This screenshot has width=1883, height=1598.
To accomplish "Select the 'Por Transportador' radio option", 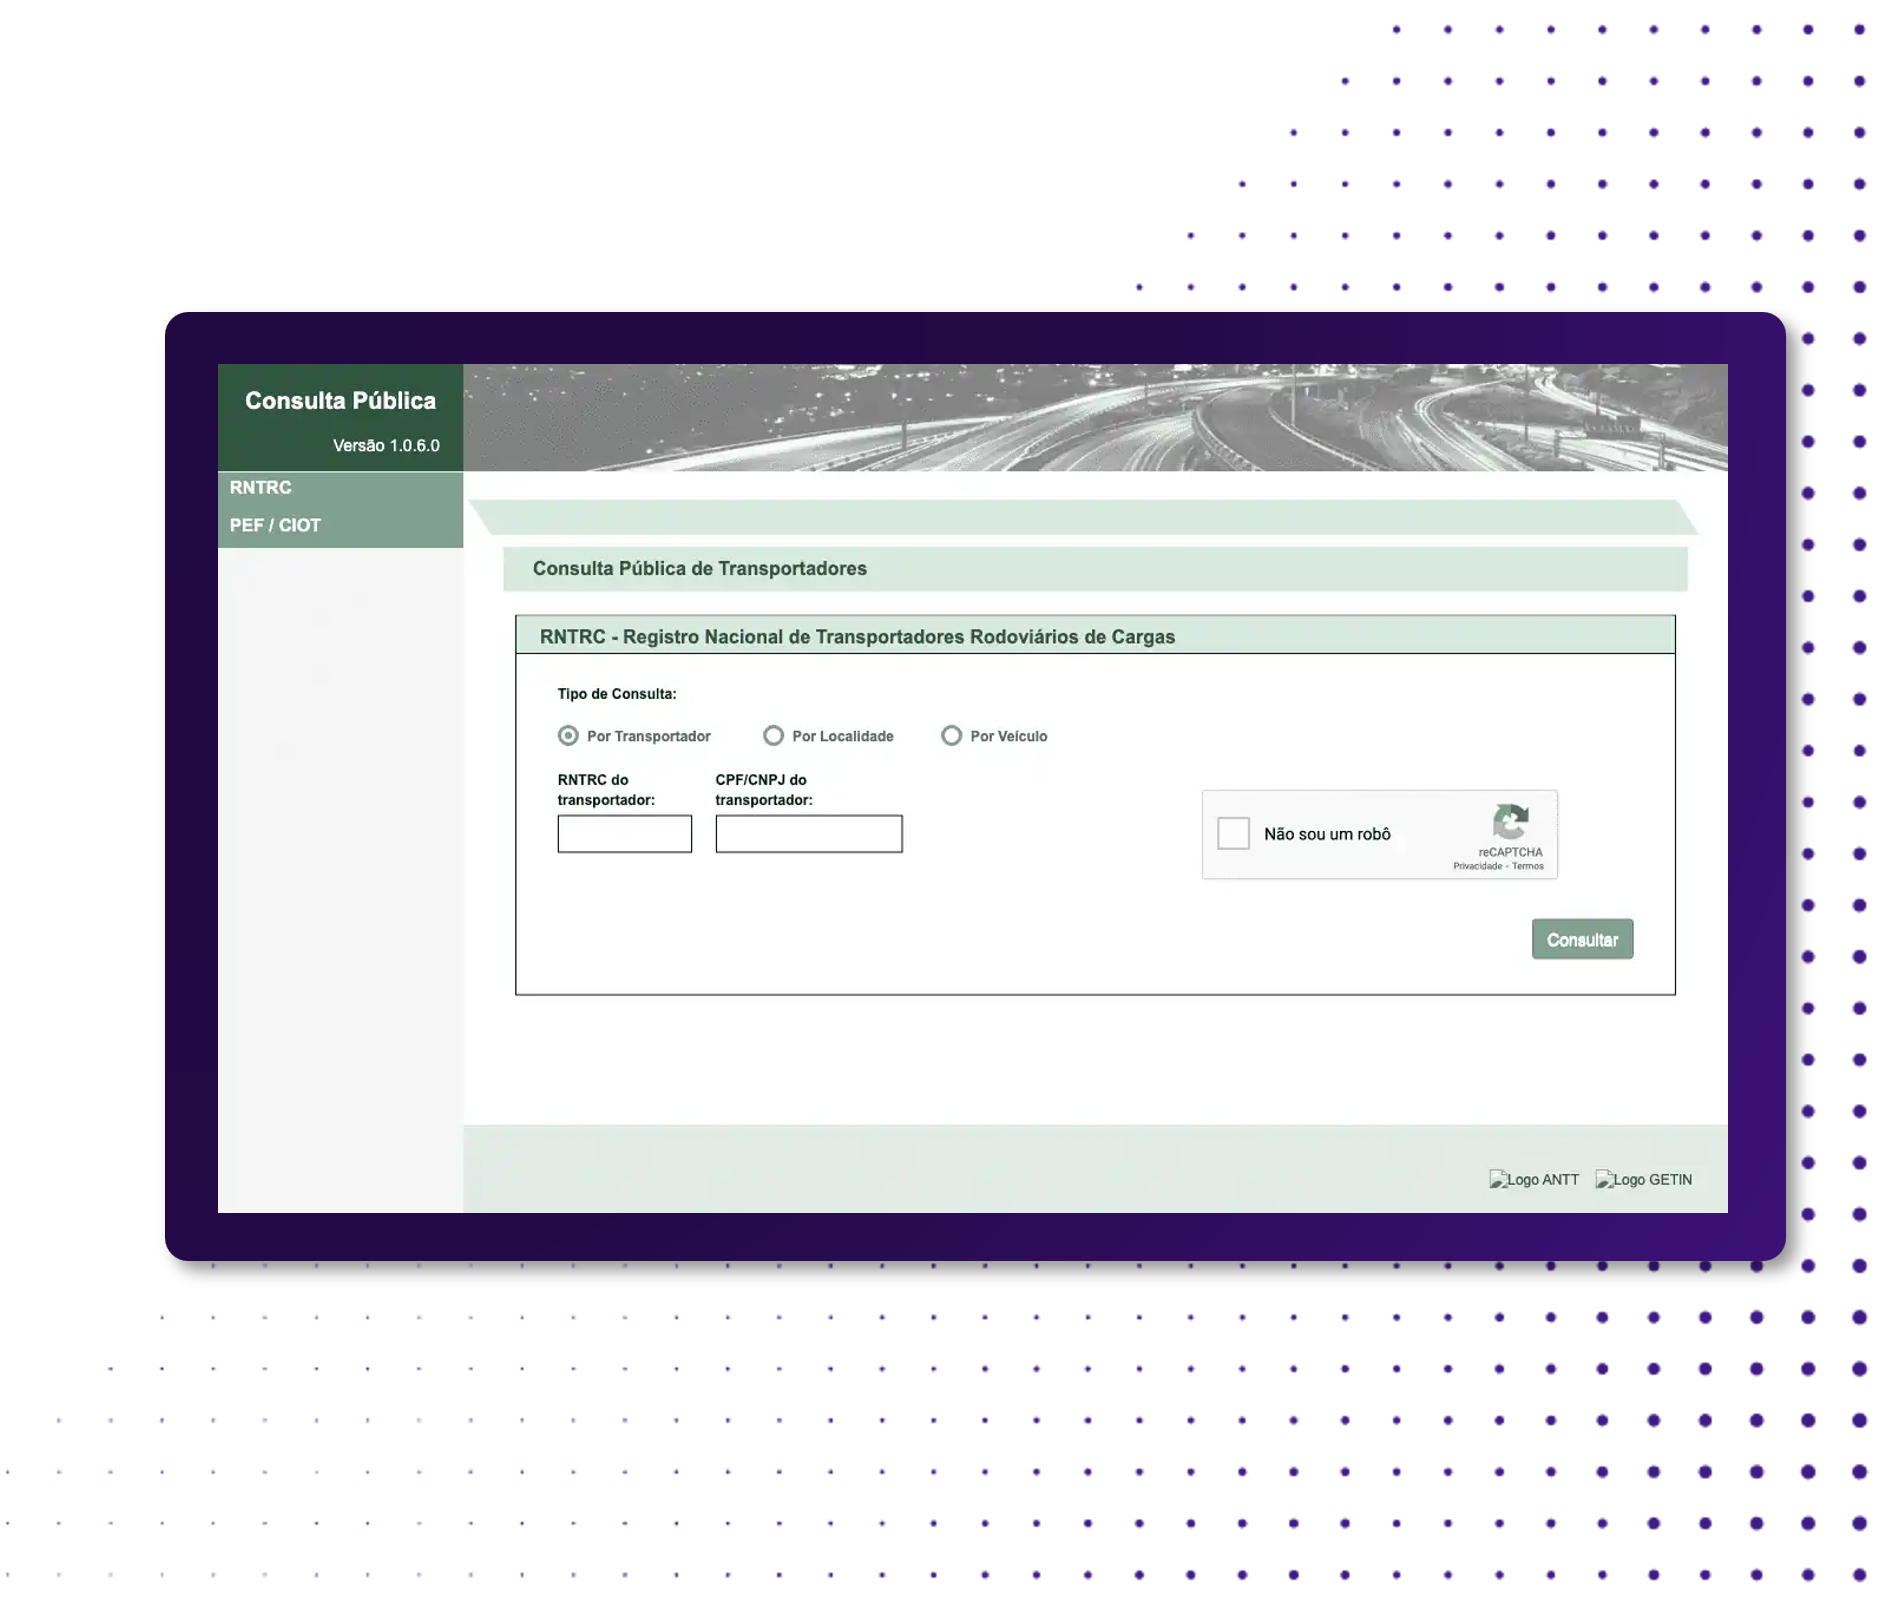I will point(568,736).
